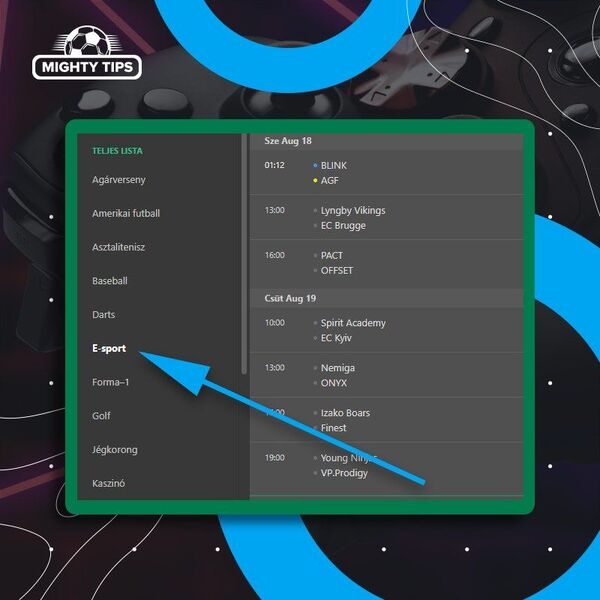
Task: Select EC Kyiv in the 10:00 match
Action: point(336,338)
